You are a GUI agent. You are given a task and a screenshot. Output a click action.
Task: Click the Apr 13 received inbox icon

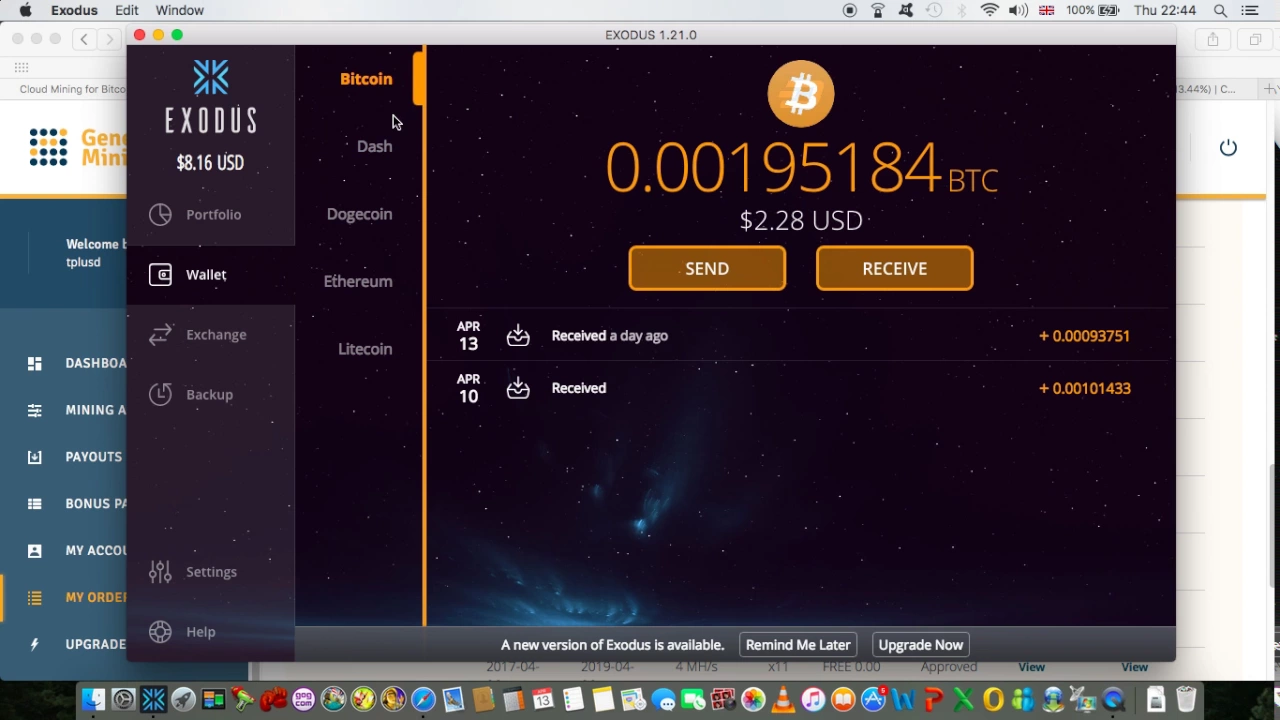coord(518,336)
